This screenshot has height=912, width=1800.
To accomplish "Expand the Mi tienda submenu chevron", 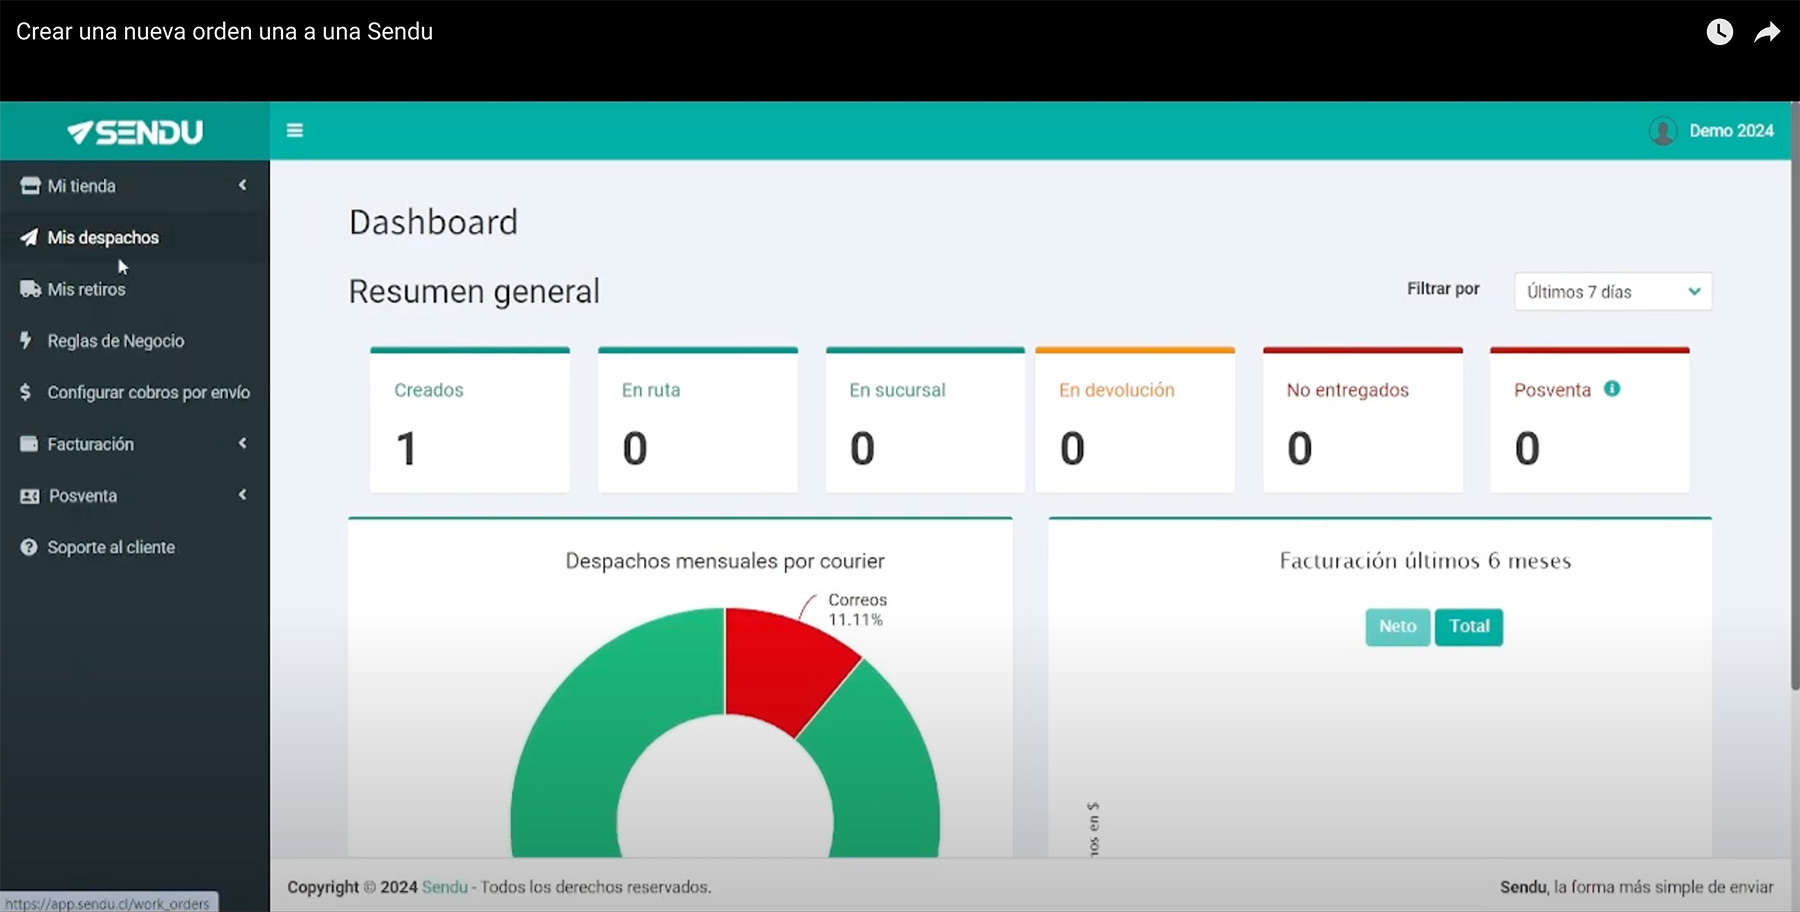I will pyautogui.click(x=242, y=185).
